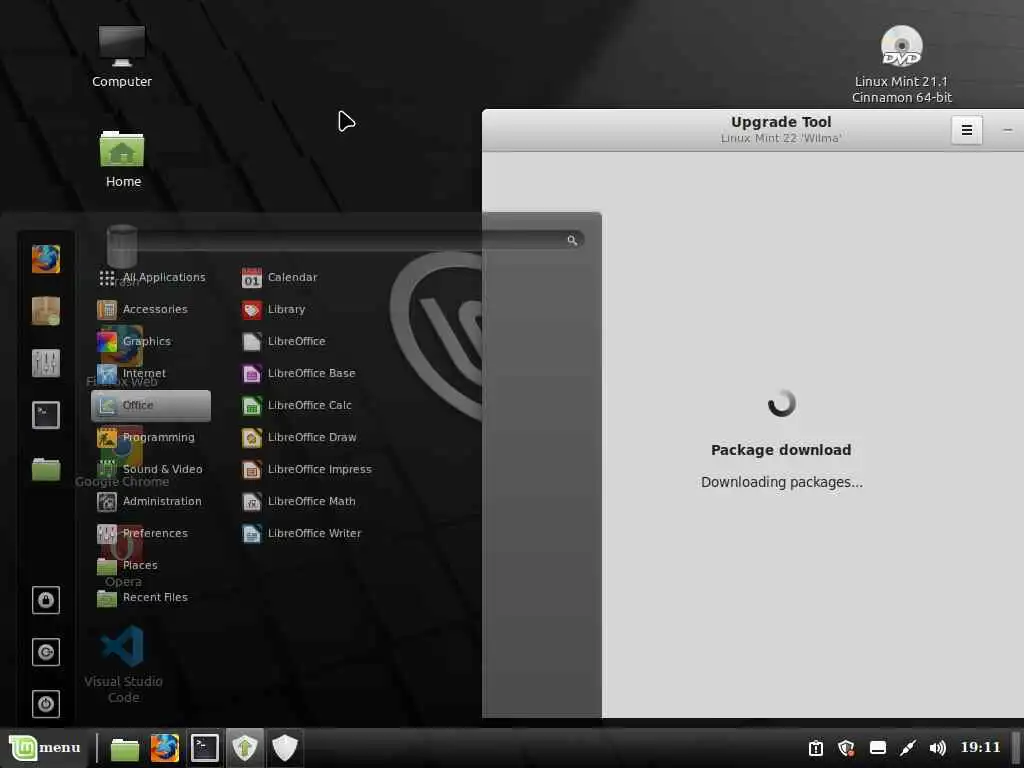Open LibreOffice Impress
This screenshot has height=768, width=1024.
[306, 470]
